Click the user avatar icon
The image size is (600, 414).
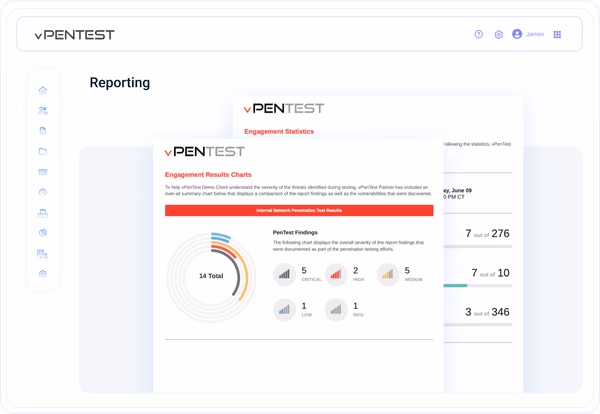[517, 34]
